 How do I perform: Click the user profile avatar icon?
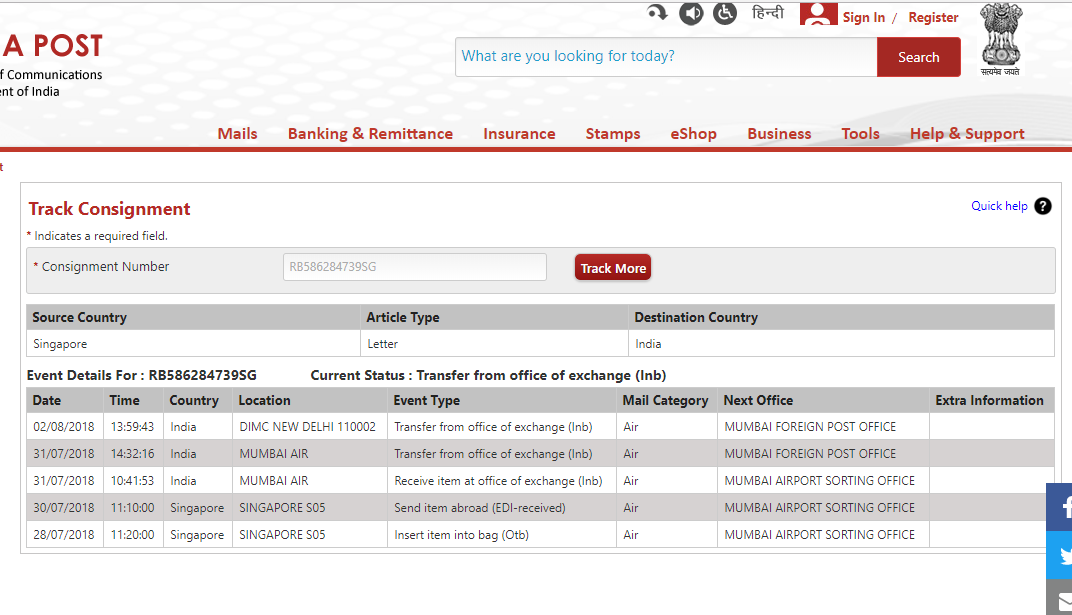(x=818, y=14)
